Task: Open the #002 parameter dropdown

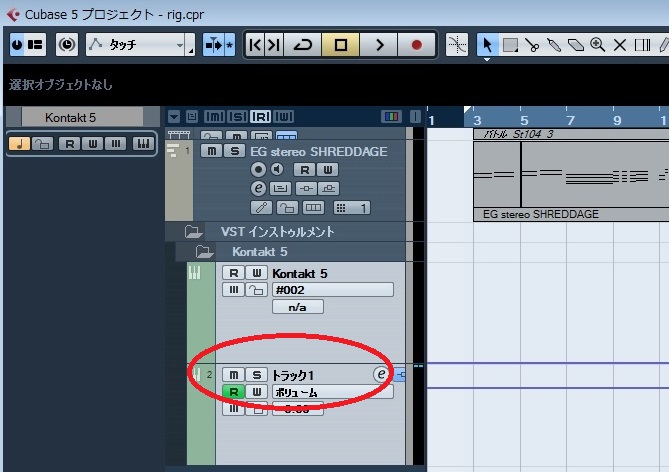Action: (333, 290)
